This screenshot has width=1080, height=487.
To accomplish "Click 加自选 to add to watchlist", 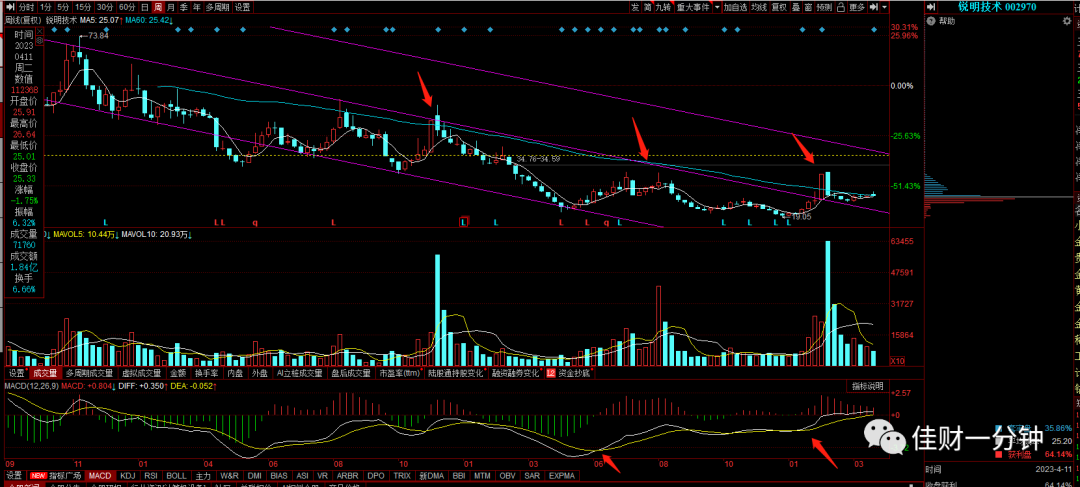I will click(x=736, y=7).
